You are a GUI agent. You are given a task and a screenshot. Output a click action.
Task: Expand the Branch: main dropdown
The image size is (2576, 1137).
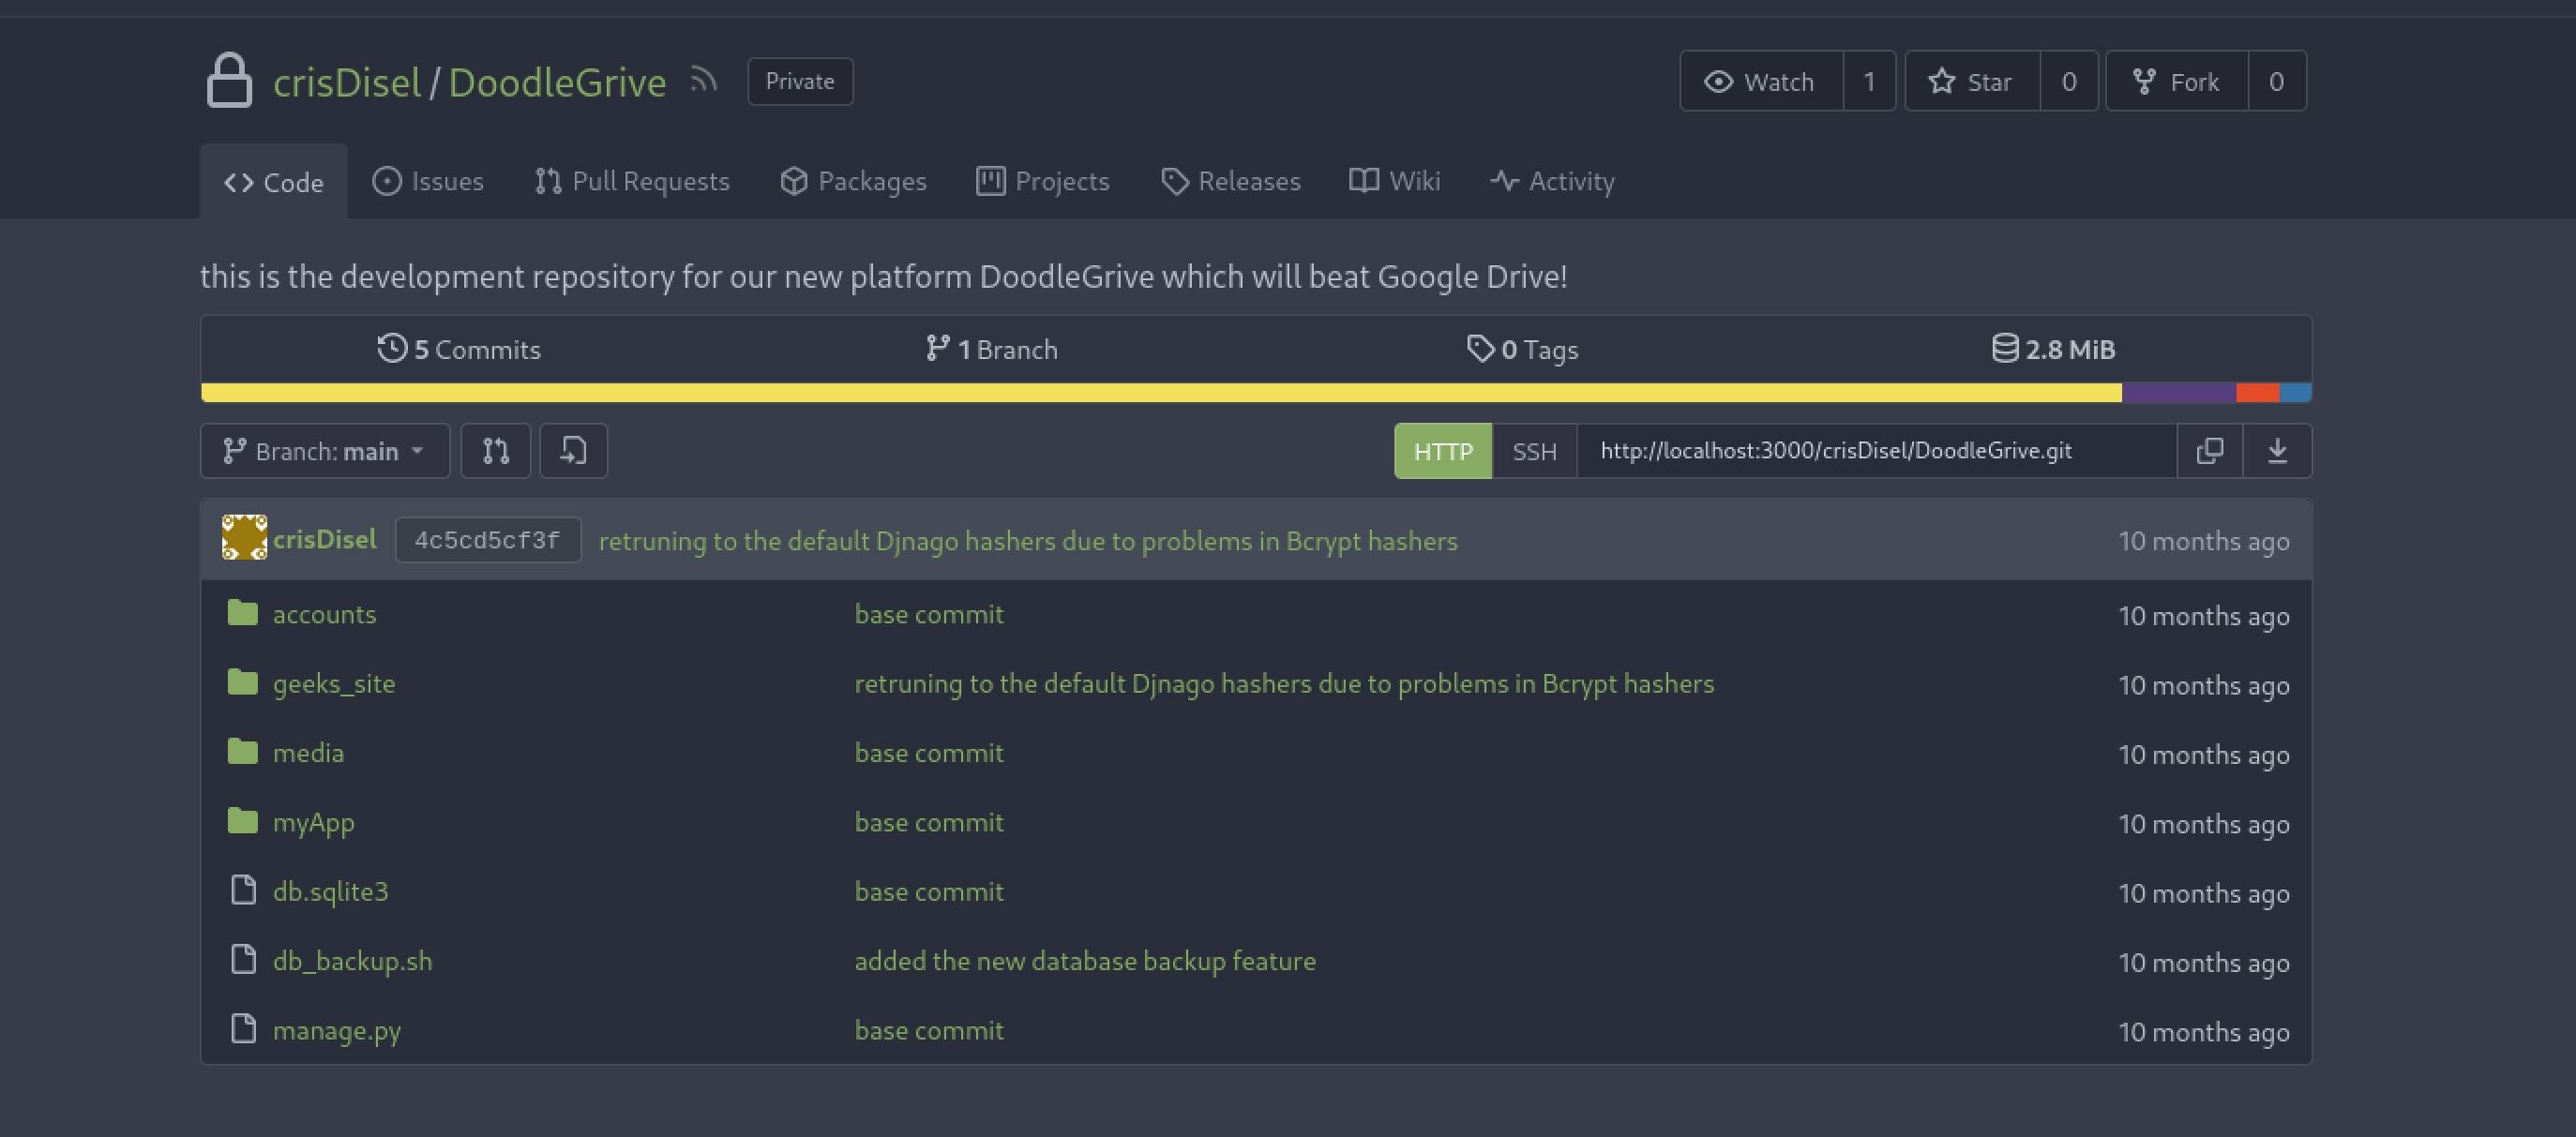click(x=325, y=451)
